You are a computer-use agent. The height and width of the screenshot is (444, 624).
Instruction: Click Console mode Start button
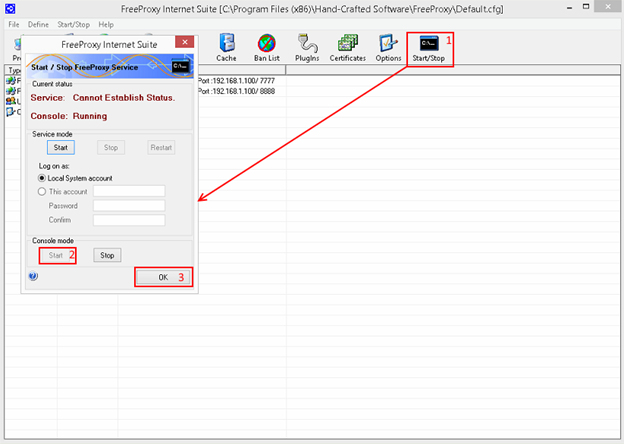pyautogui.click(x=56, y=255)
